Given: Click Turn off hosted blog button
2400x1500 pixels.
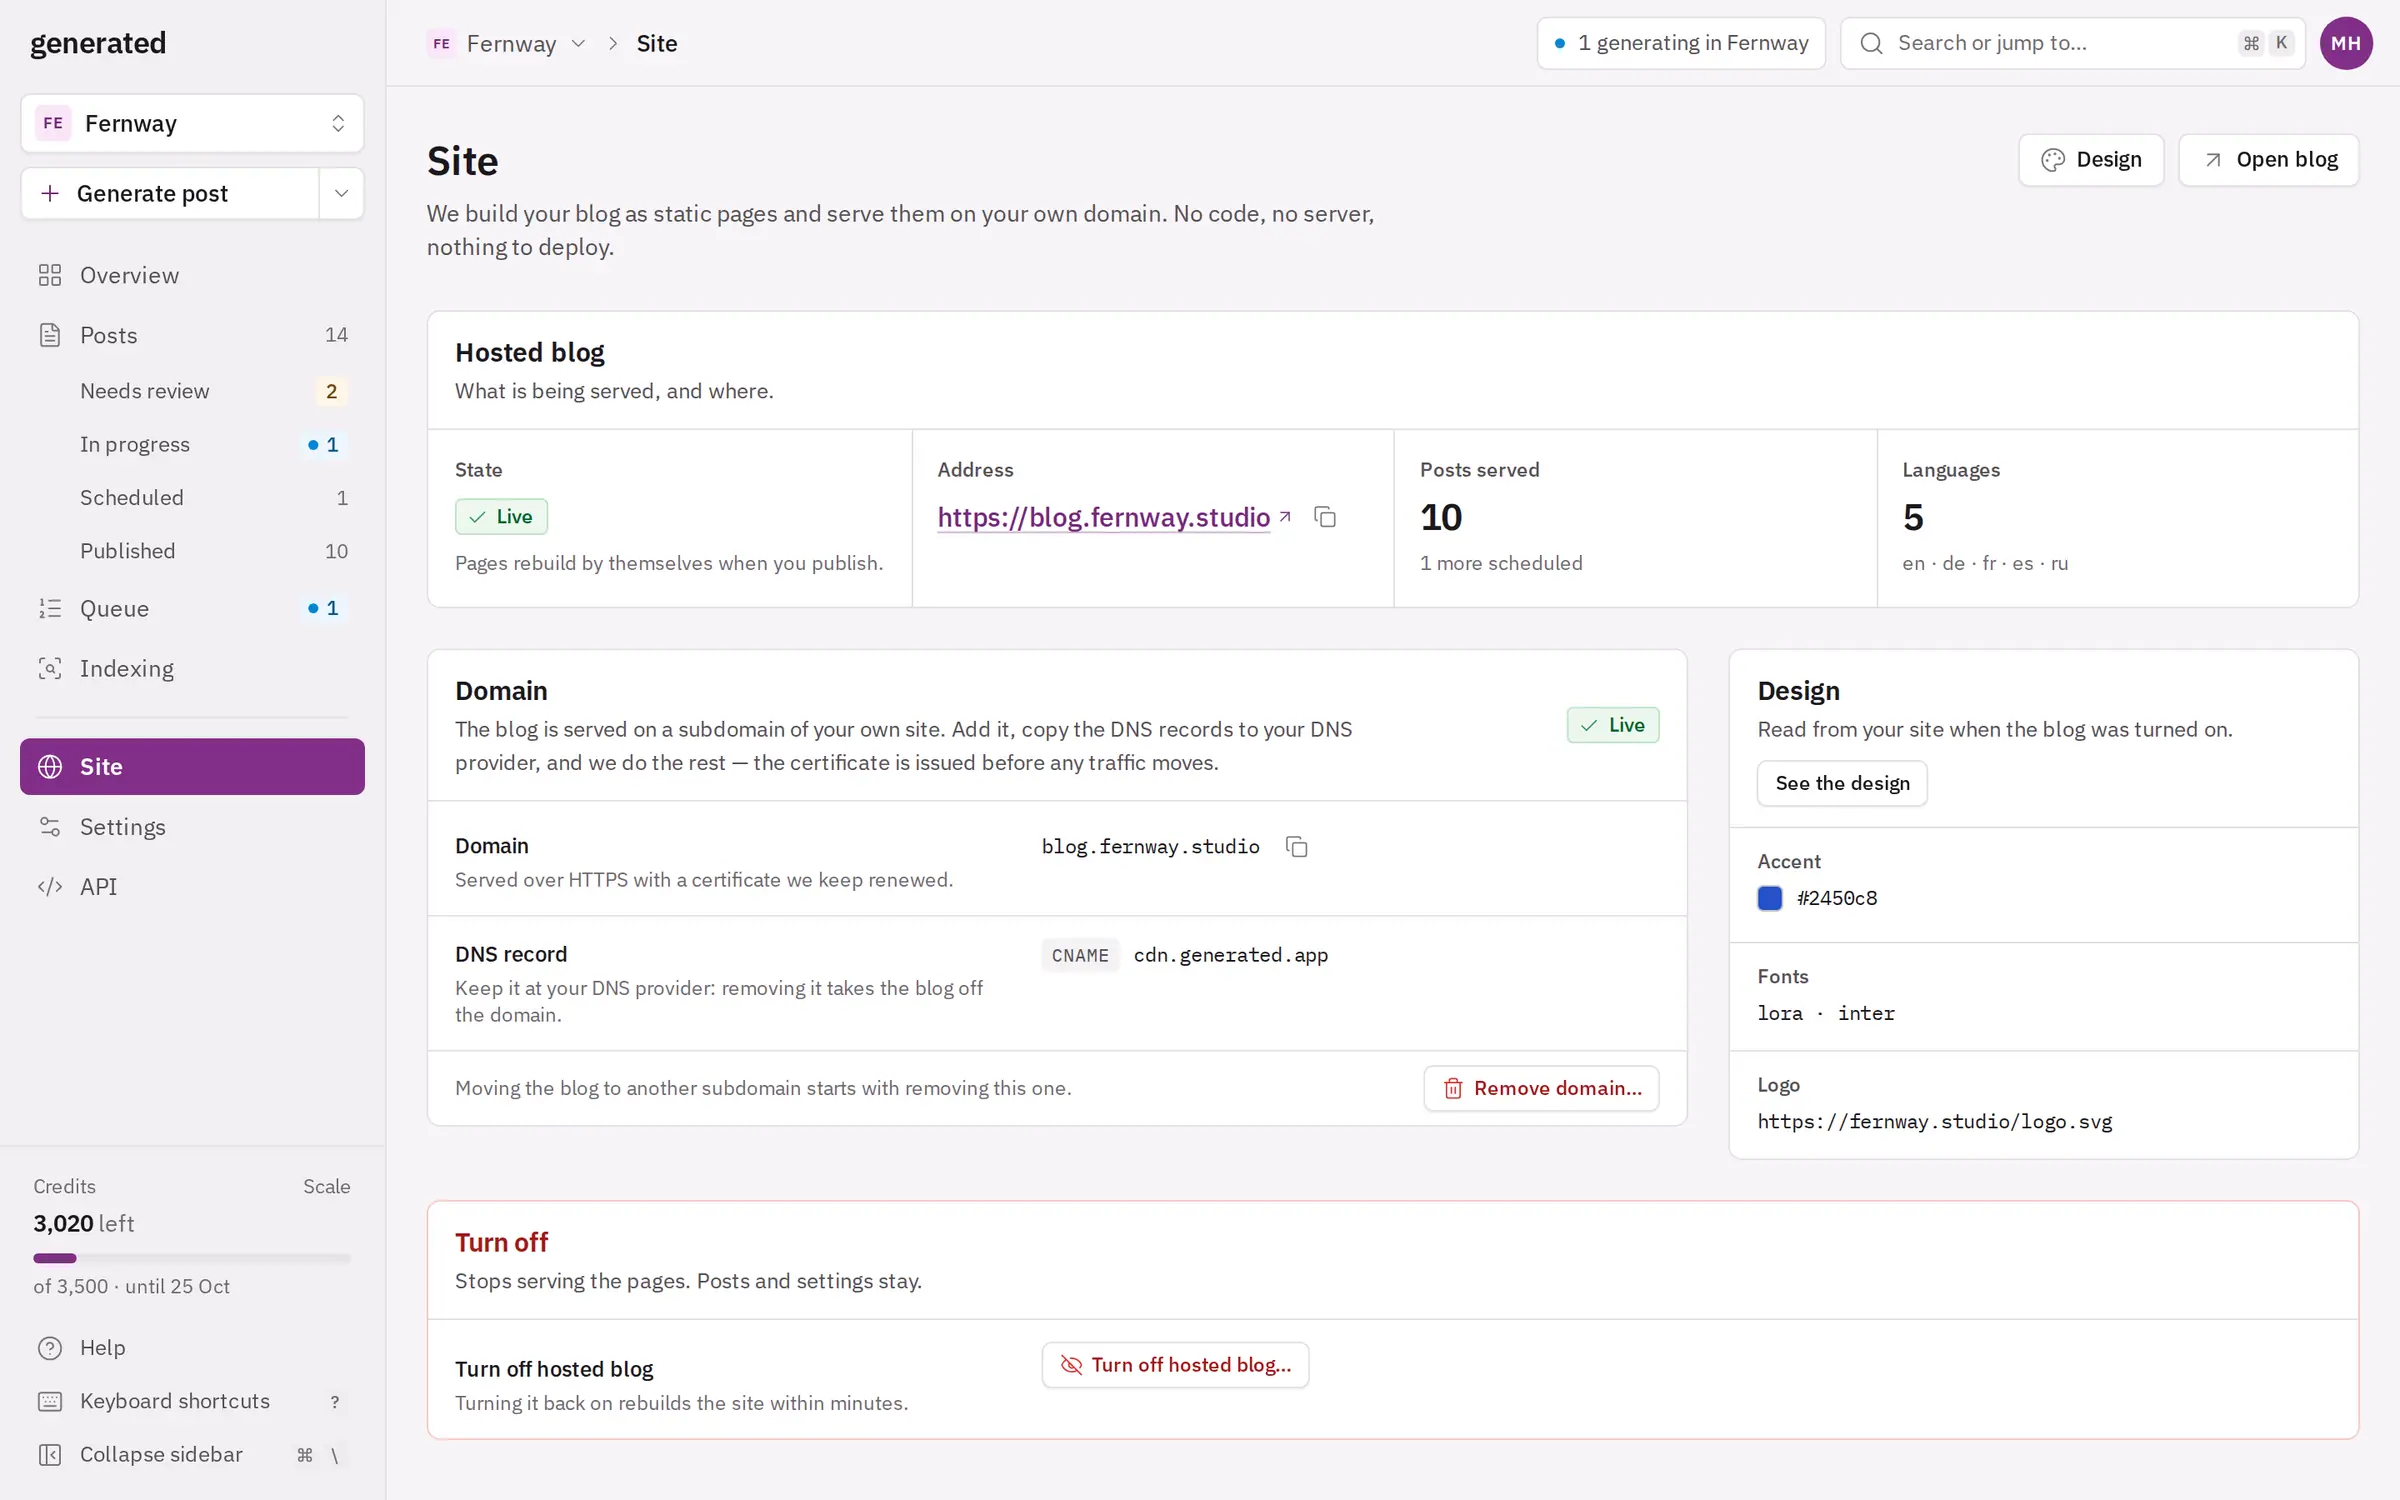Looking at the screenshot, I should [1175, 1365].
